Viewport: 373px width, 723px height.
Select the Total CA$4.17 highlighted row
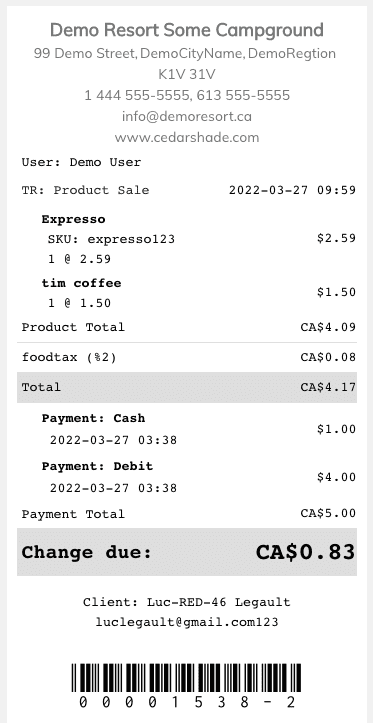click(x=187, y=387)
